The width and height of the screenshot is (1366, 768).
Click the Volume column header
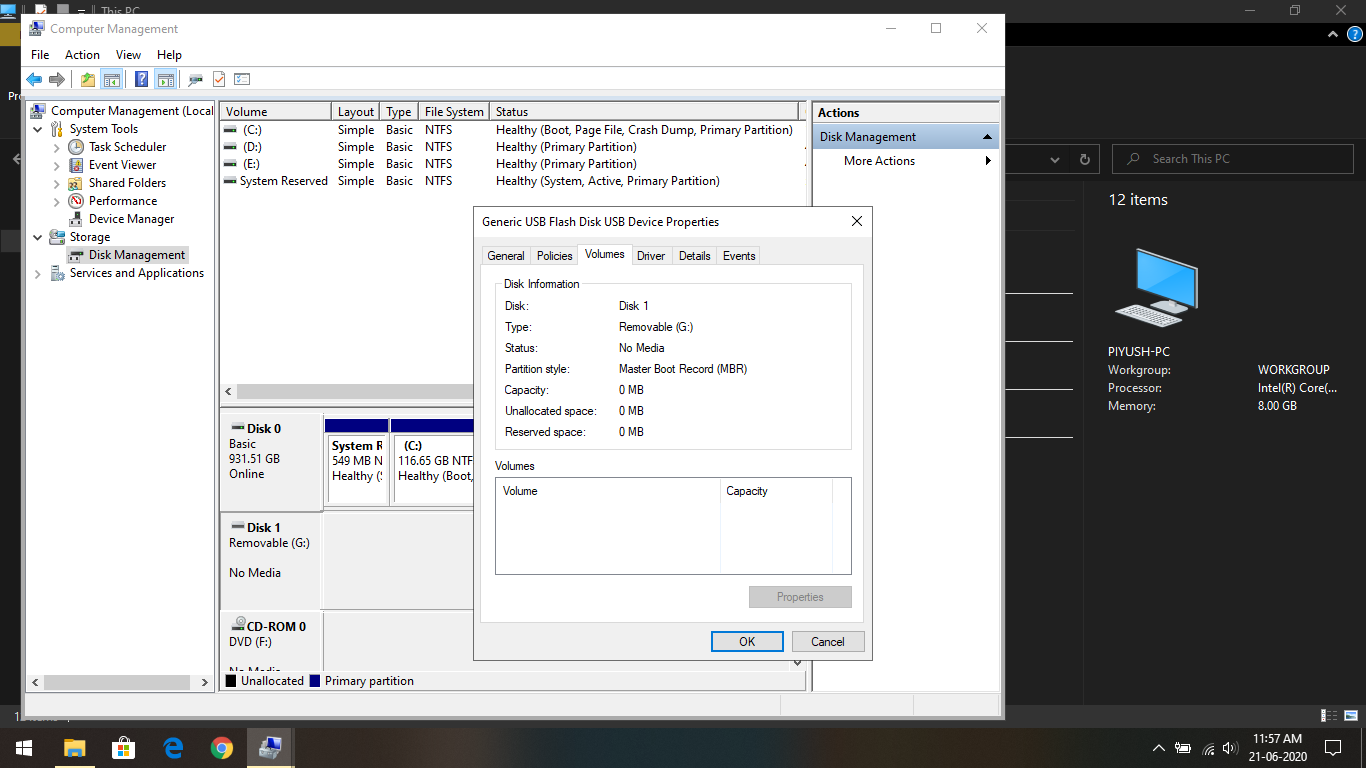pos(276,112)
